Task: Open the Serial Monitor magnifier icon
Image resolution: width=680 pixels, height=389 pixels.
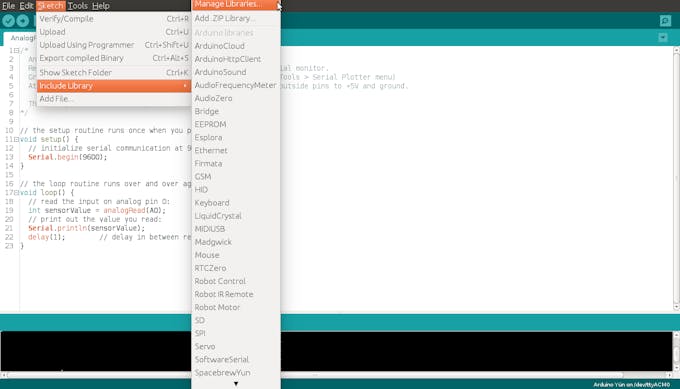Action: tap(665, 21)
